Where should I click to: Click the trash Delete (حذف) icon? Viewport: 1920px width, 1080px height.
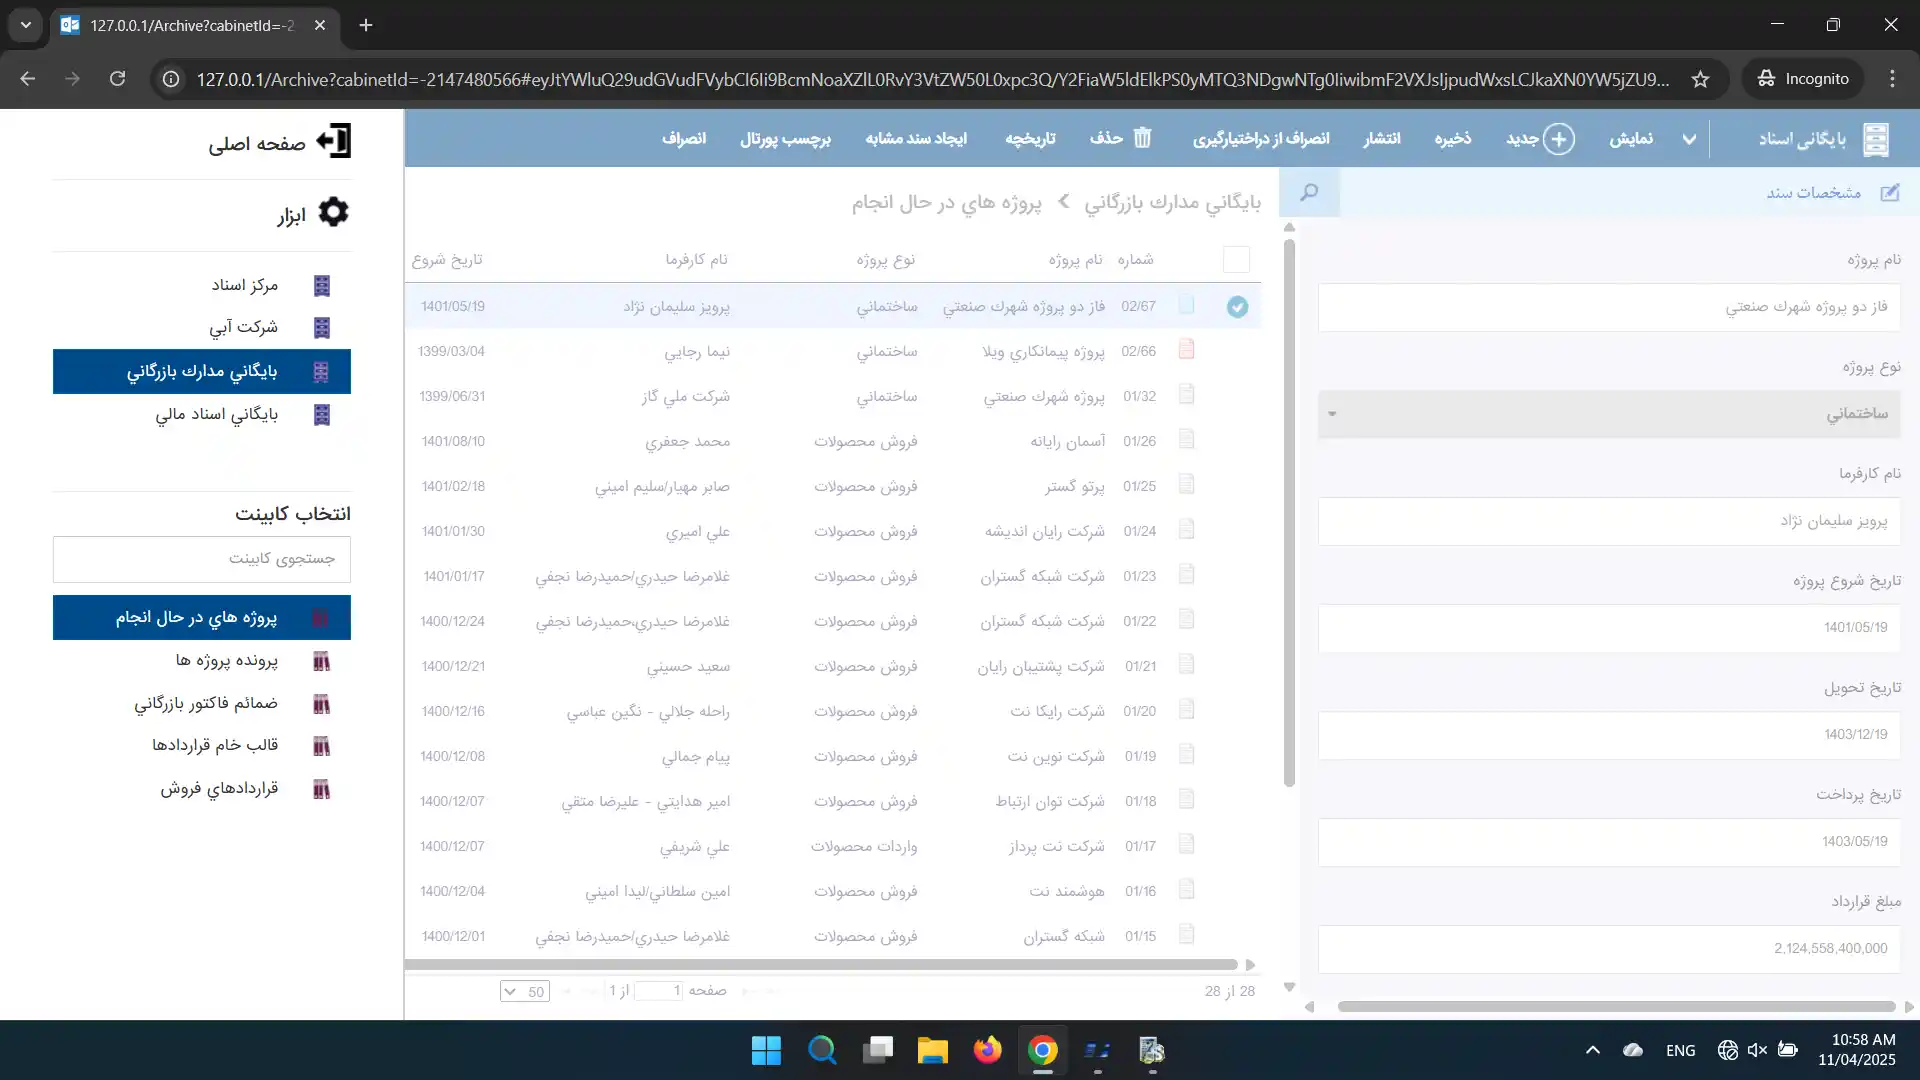[x=1143, y=138]
